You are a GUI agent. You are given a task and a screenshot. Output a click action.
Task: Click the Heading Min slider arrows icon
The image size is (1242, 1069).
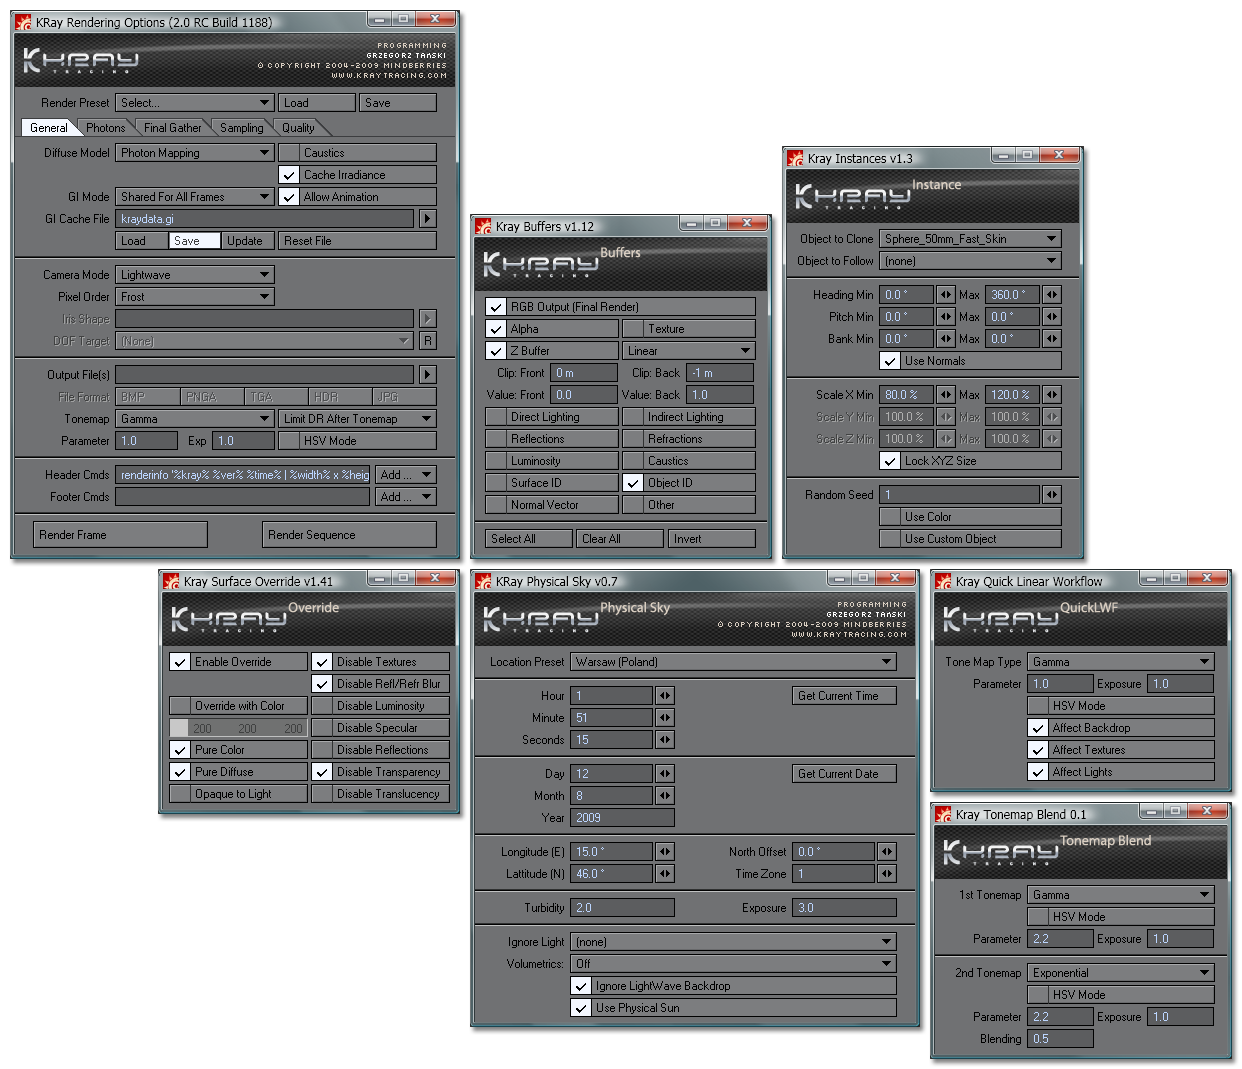pyautogui.click(x=945, y=295)
